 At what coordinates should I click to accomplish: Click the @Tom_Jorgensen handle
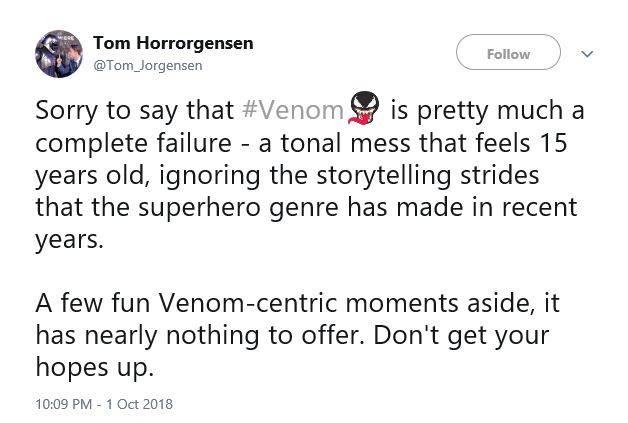click(147, 65)
